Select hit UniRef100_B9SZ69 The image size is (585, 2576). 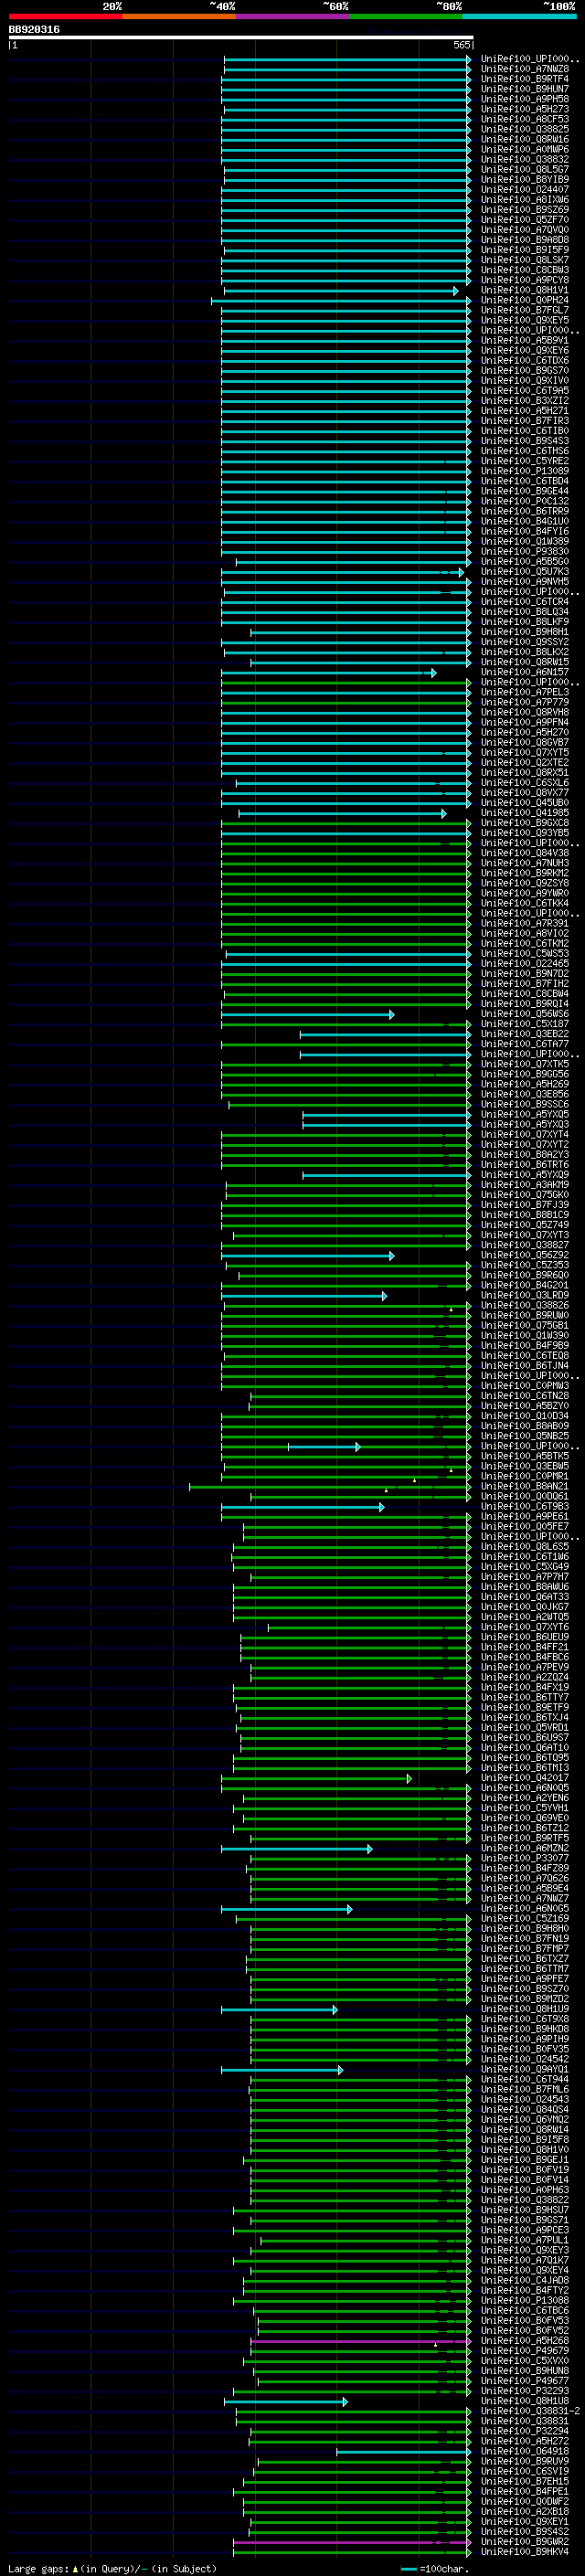tap(525, 210)
